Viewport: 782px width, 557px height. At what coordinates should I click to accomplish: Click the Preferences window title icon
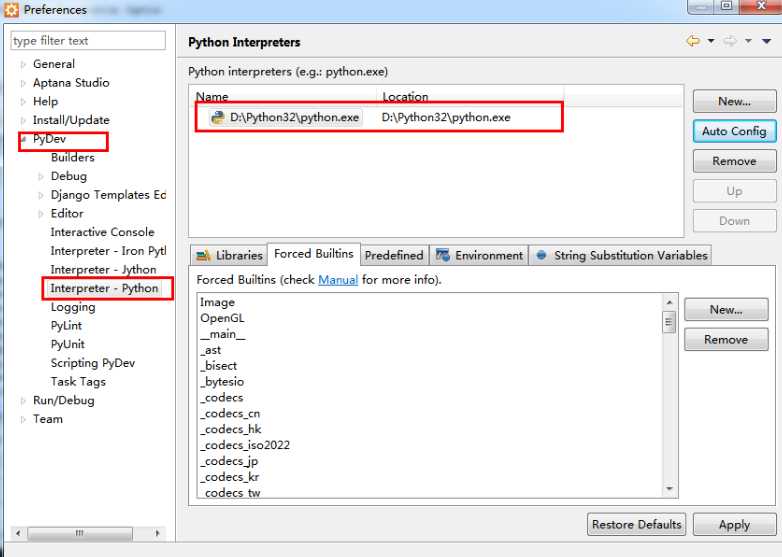click(x=11, y=9)
